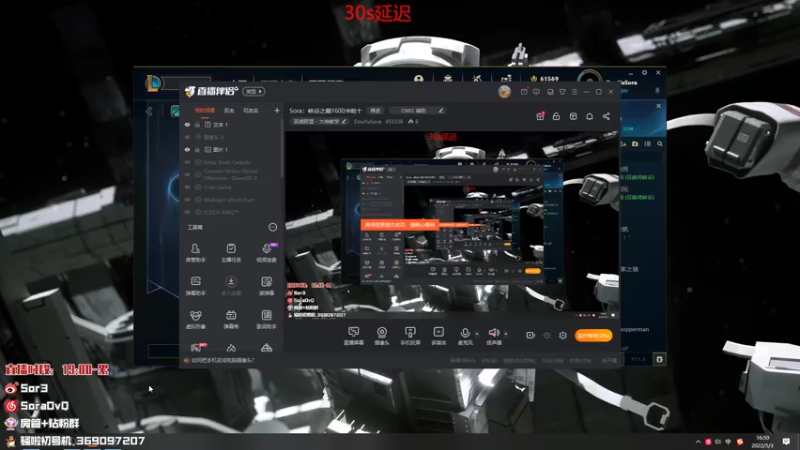Image resolution: width=800 pixels, height=450 pixels.
Task: Show hidden tray icons chevron
Action: 698,441
